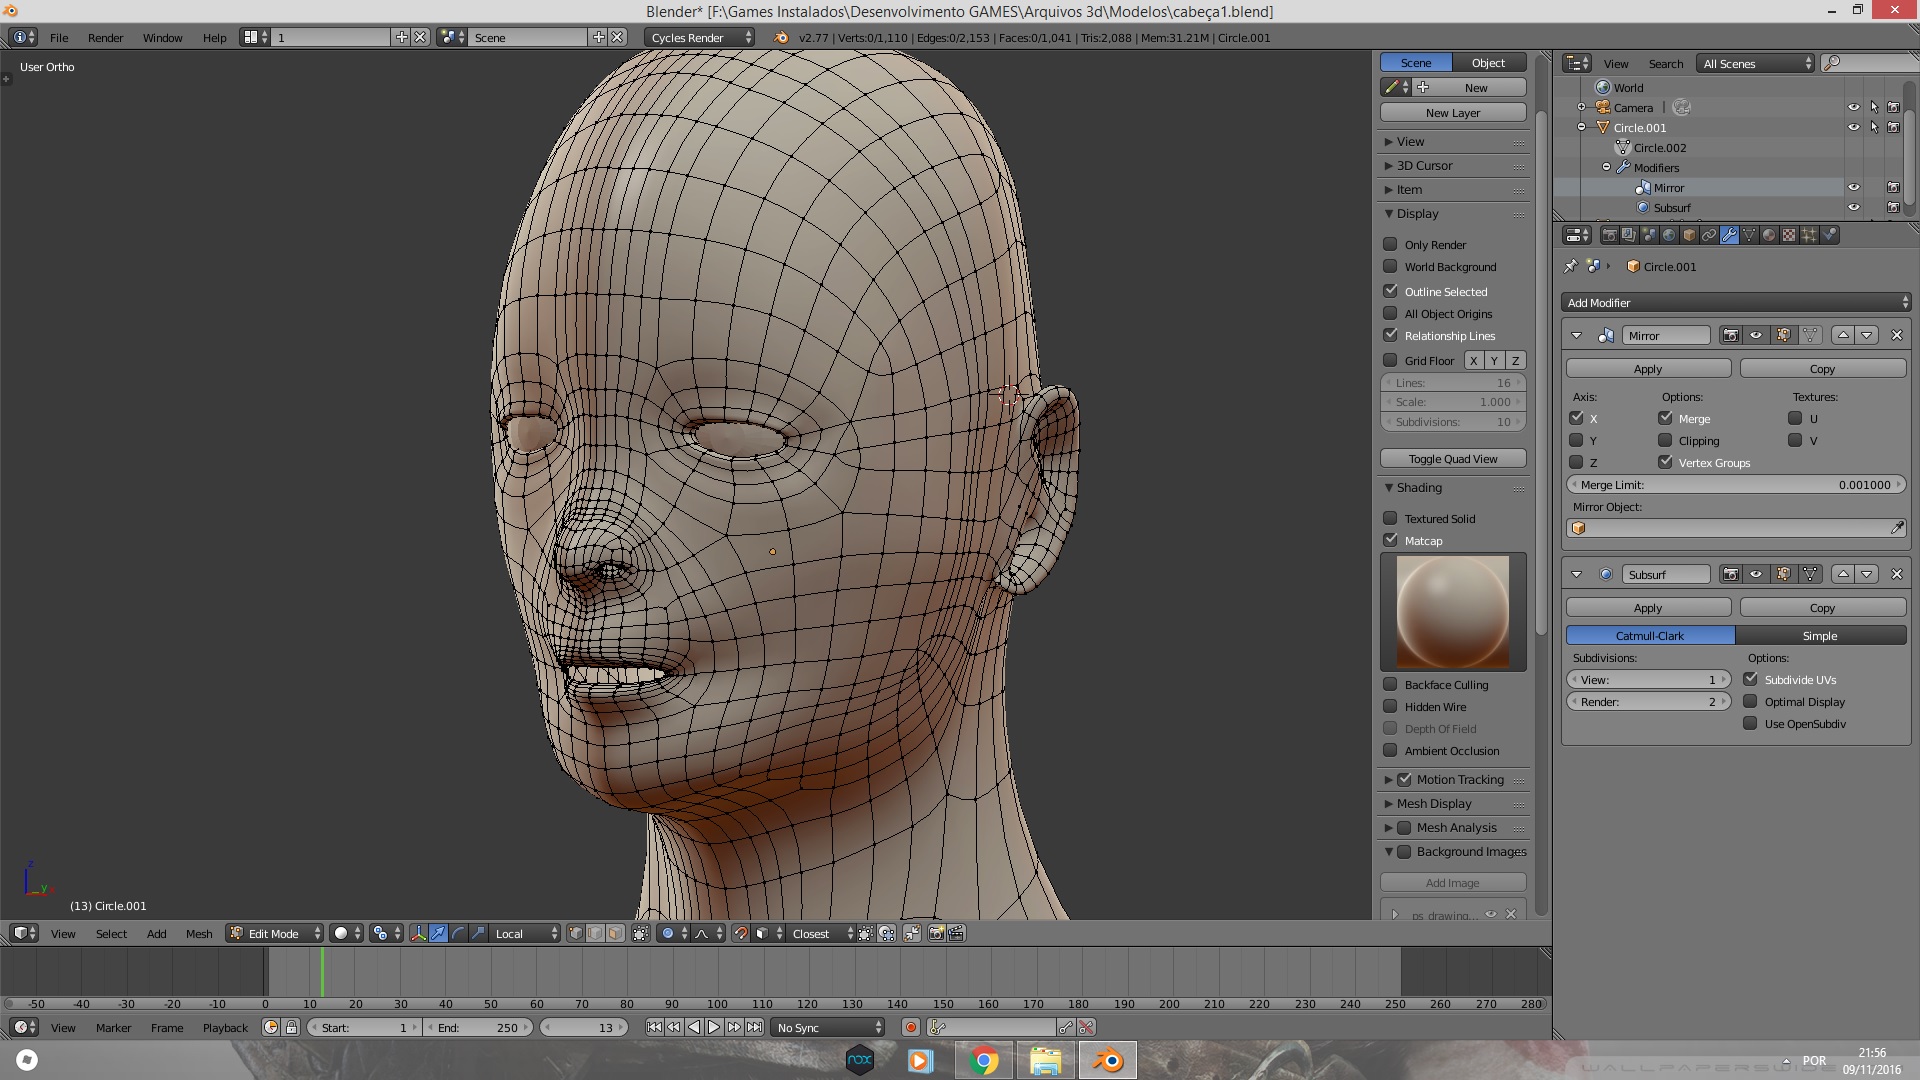This screenshot has width=1920, height=1080.
Task: Enable the Only Render checkbox
Action: coord(1390,244)
